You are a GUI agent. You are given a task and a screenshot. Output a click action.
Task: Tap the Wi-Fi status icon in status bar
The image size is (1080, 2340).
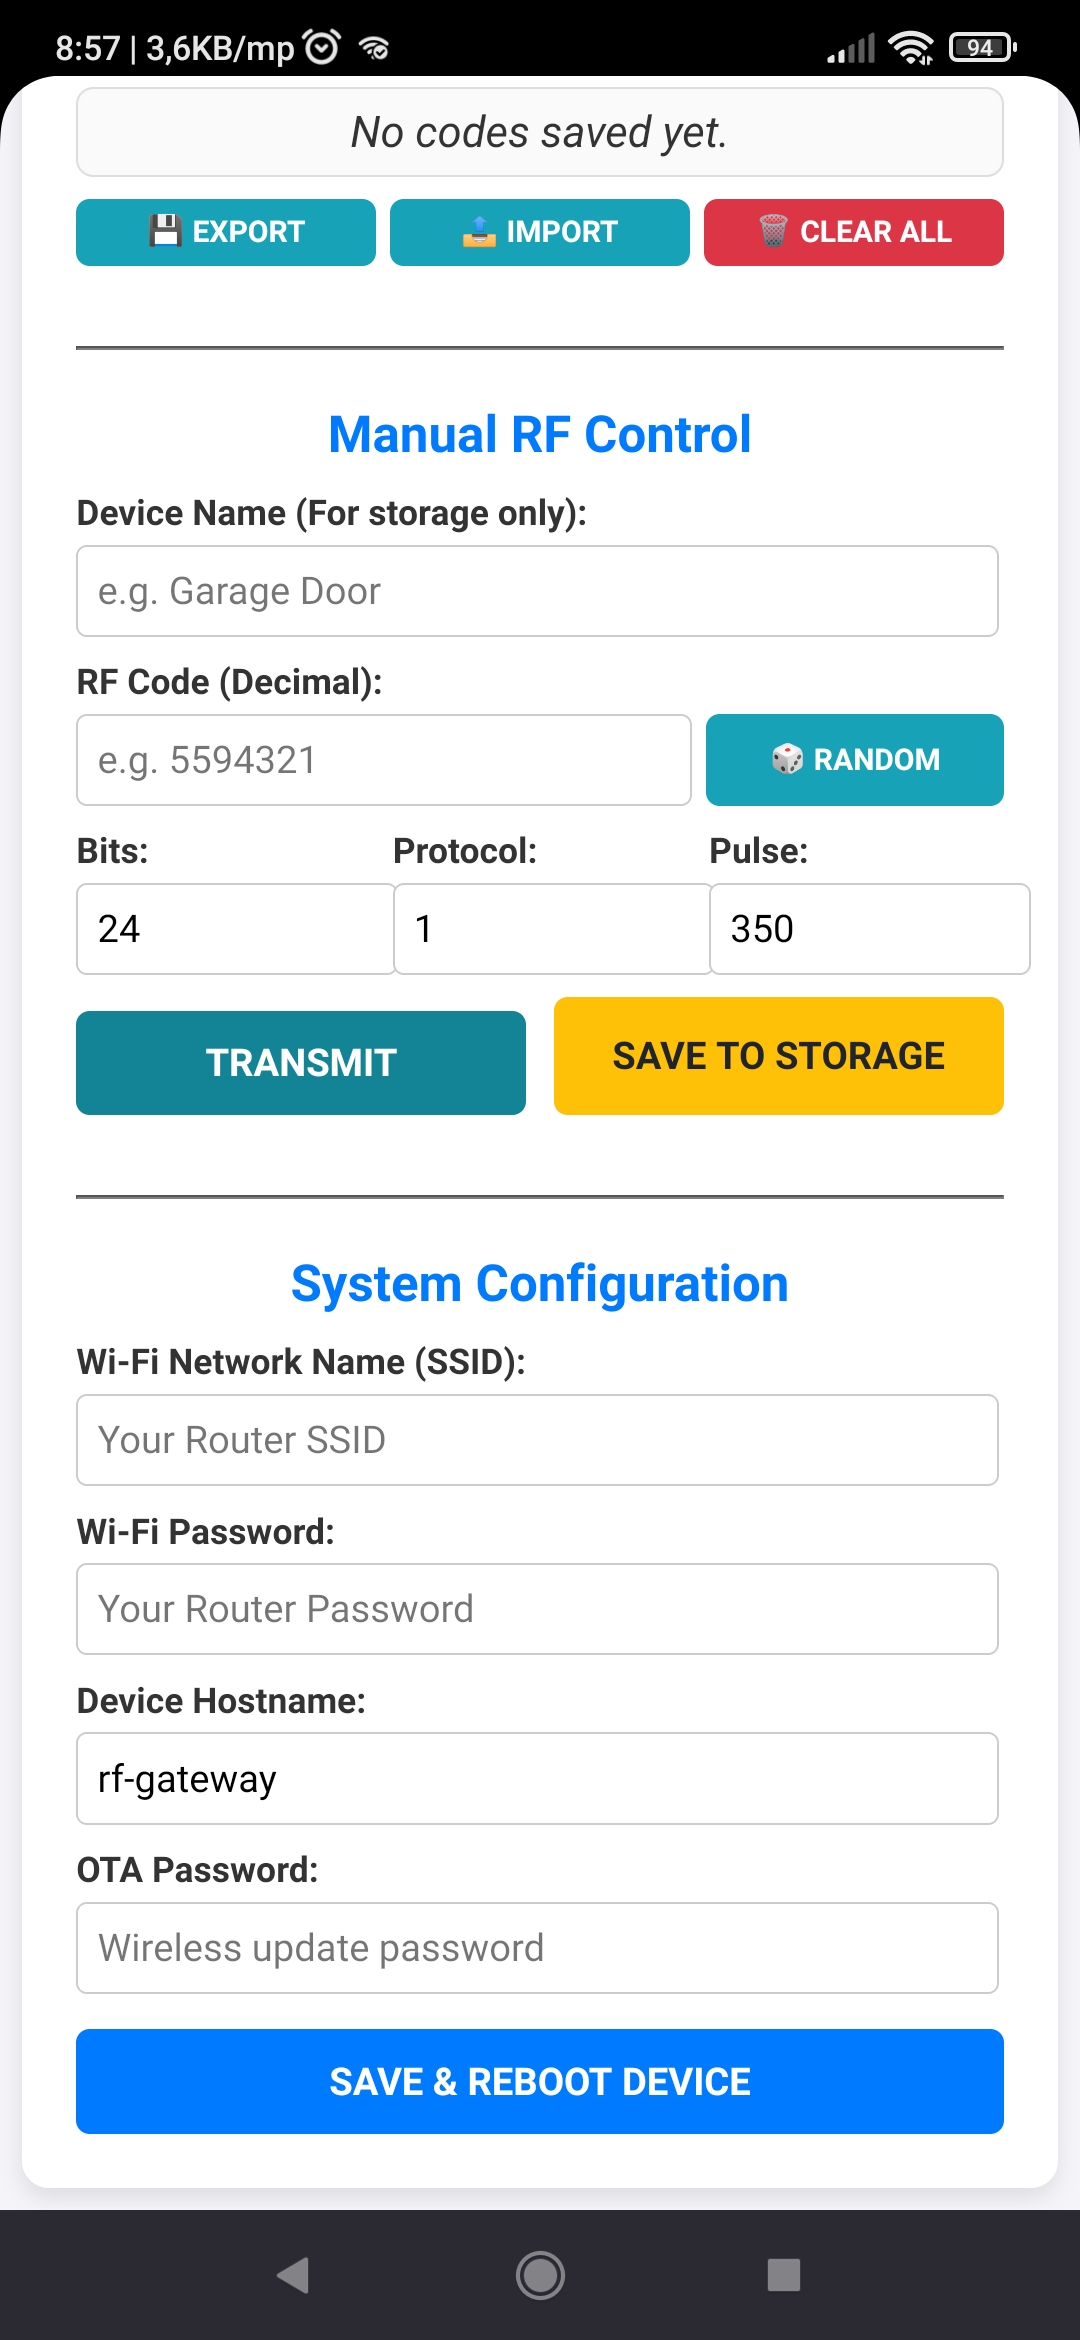(911, 47)
